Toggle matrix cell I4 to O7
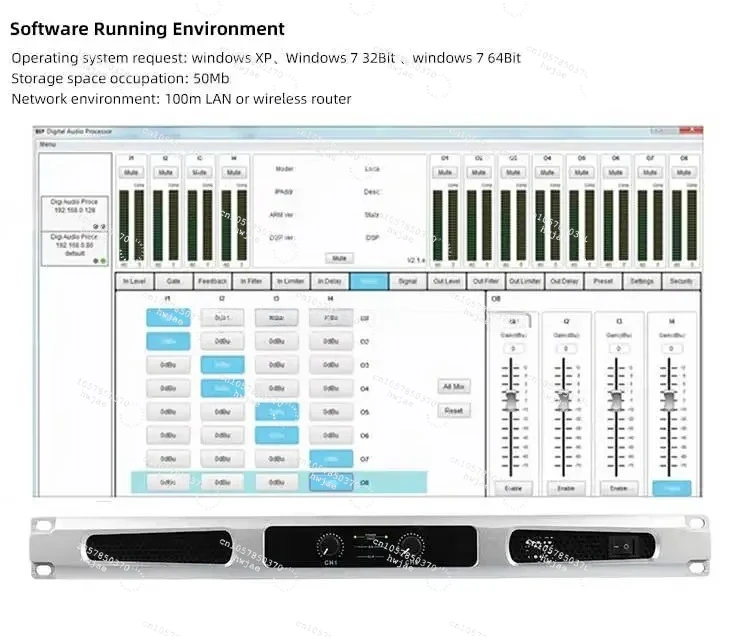 point(331,459)
